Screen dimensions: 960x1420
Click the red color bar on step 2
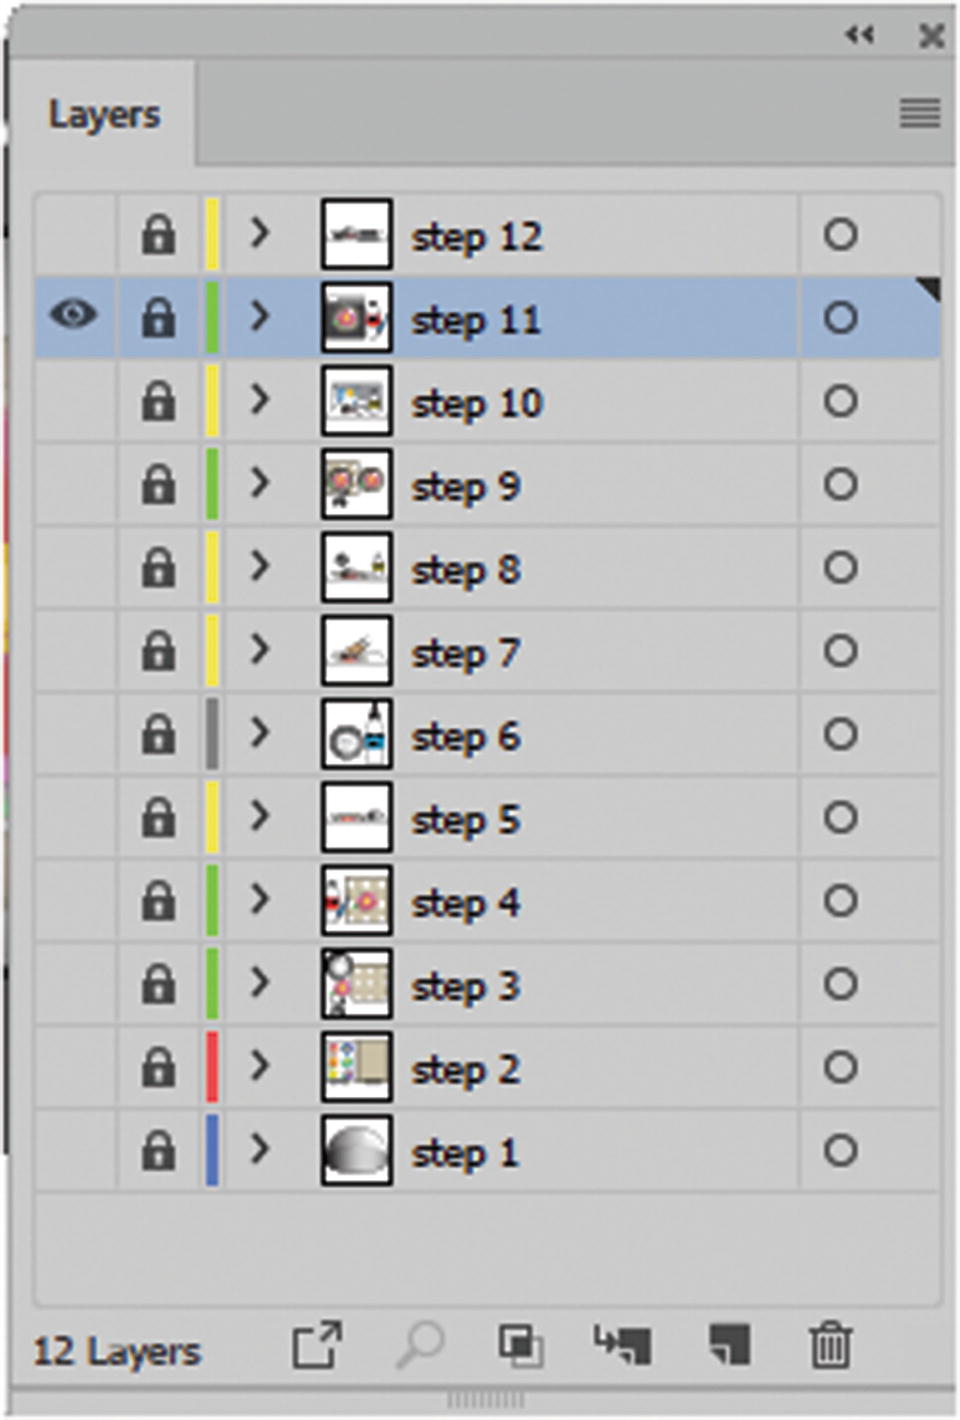coord(212,1068)
